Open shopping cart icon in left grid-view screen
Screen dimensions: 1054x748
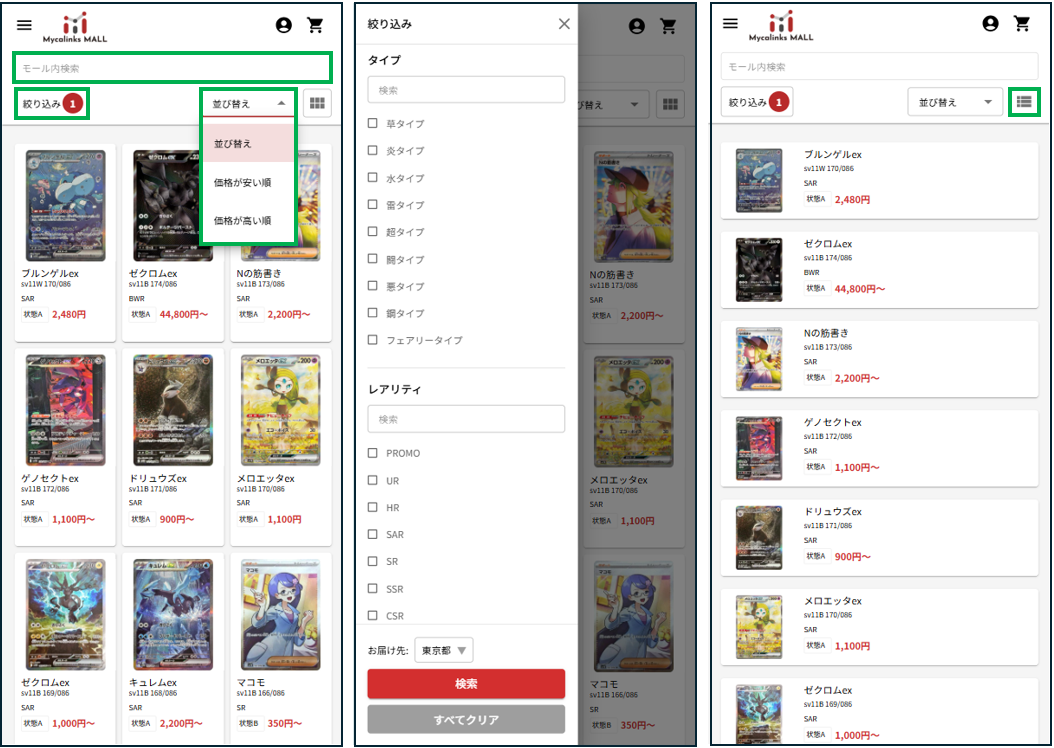click(x=315, y=26)
